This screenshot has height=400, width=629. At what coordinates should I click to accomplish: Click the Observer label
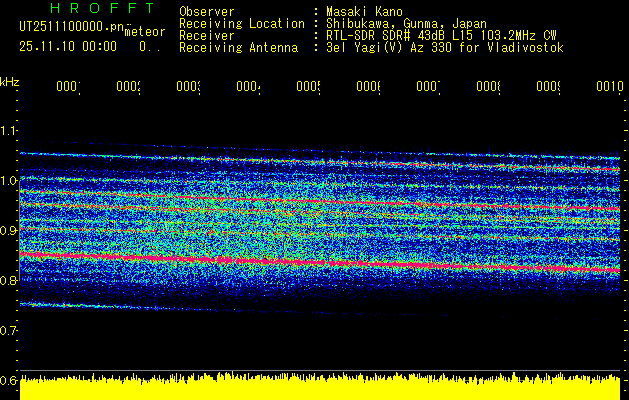[207, 12]
